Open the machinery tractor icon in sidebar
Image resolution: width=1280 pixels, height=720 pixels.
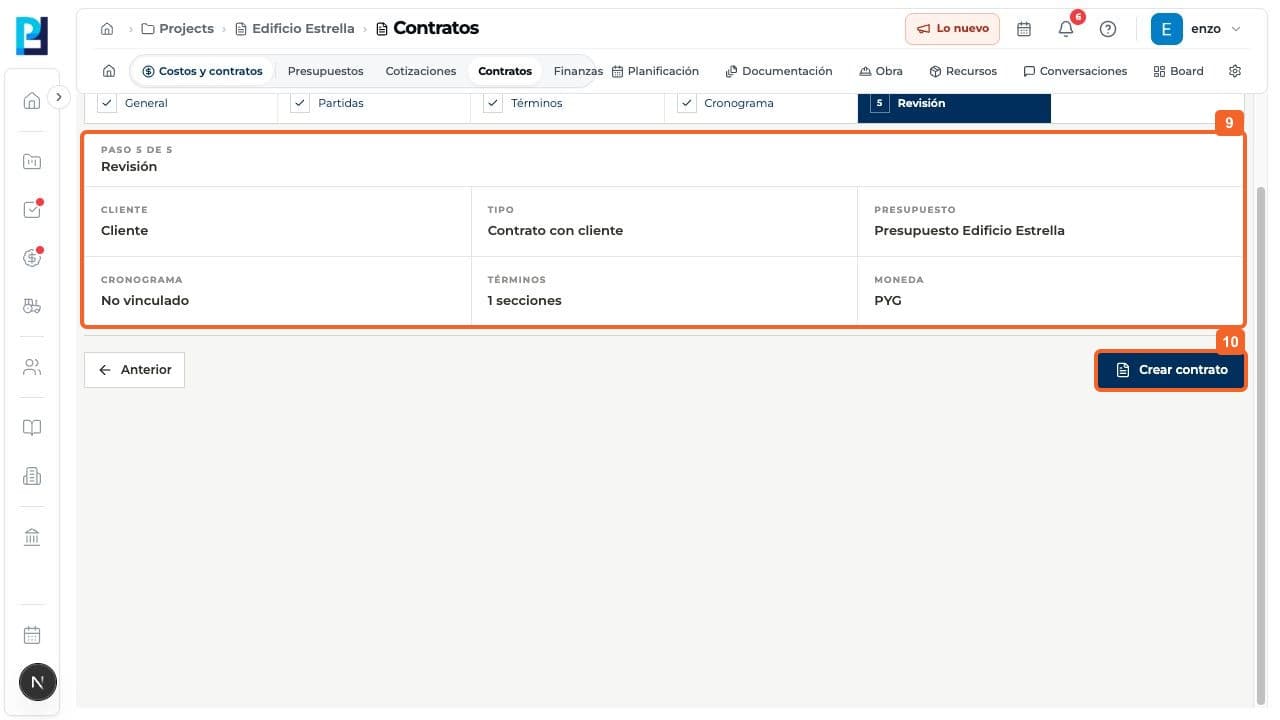point(32,307)
